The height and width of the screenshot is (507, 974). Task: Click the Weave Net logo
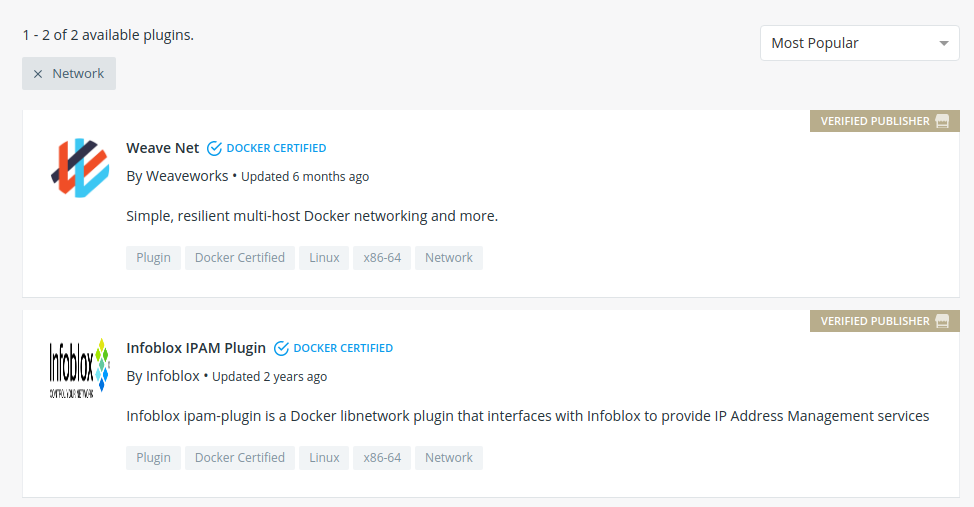(x=80, y=168)
